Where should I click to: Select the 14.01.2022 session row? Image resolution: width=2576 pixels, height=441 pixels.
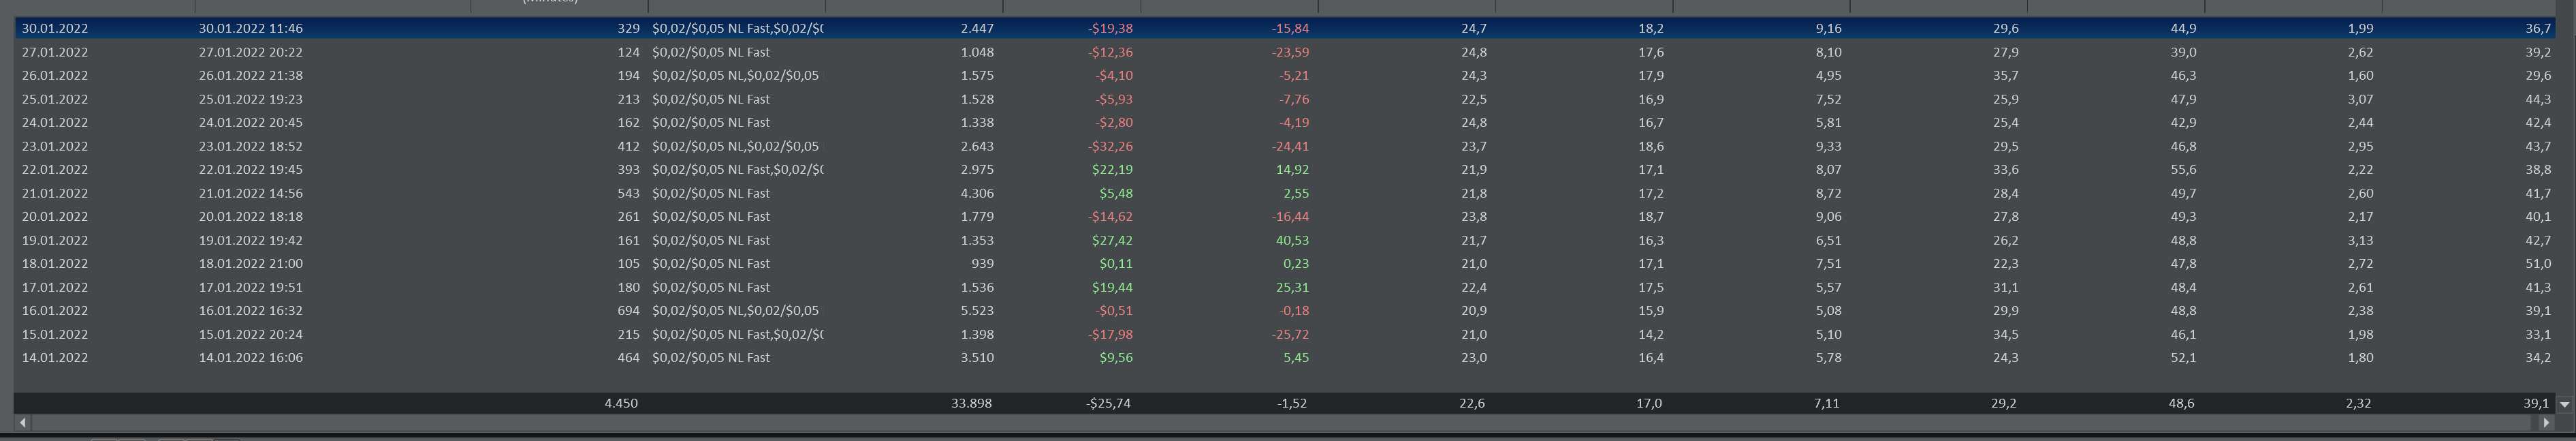(1285, 358)
